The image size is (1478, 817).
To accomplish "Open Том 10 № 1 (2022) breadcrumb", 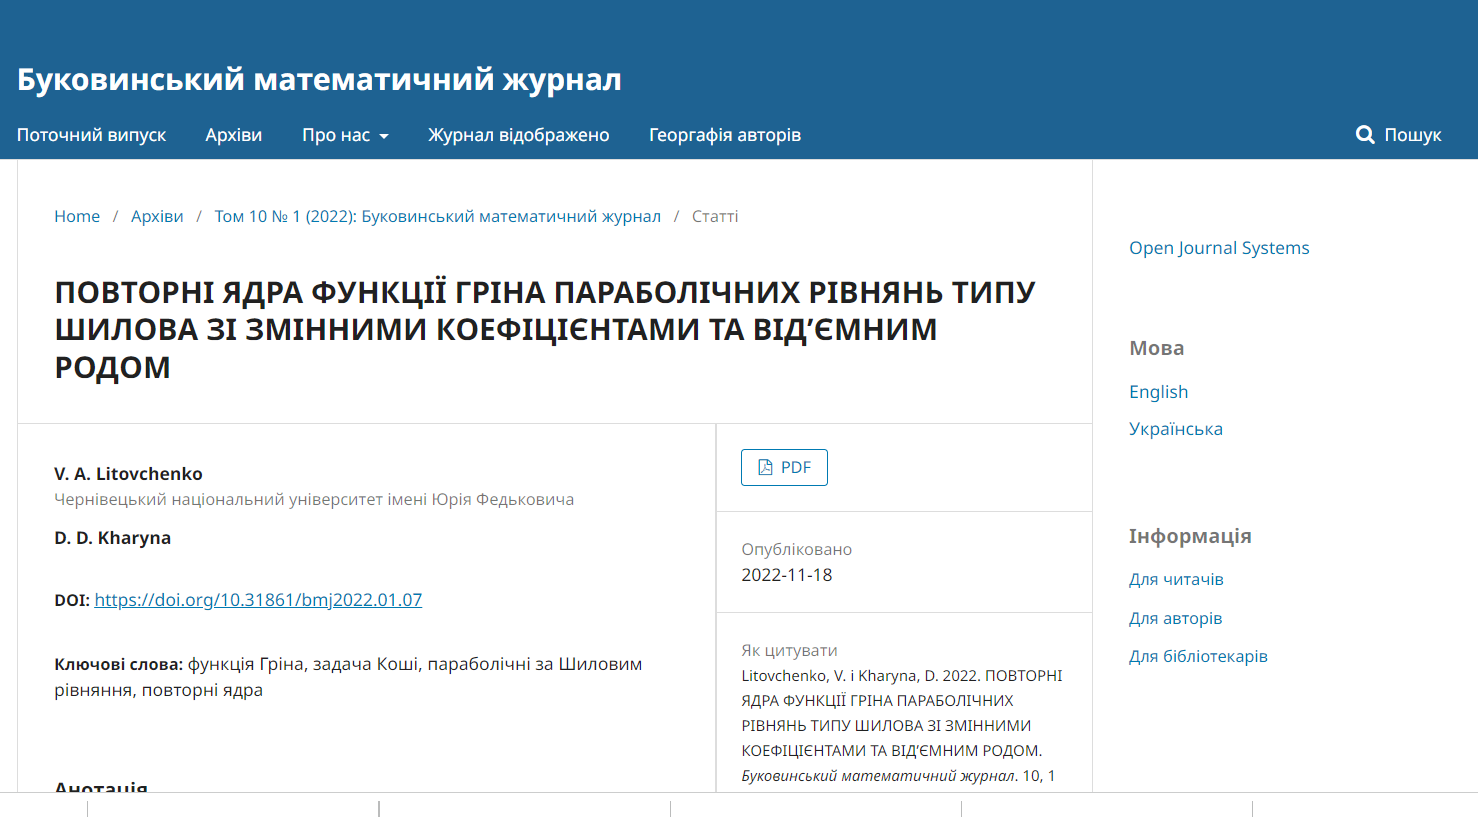I will 437,216.
